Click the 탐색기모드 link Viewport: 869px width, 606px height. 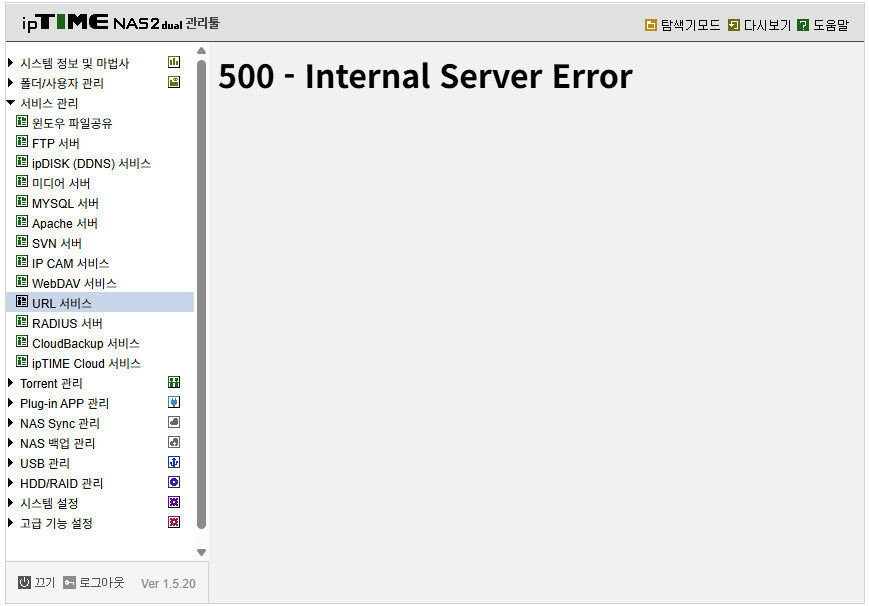point(683,25)
